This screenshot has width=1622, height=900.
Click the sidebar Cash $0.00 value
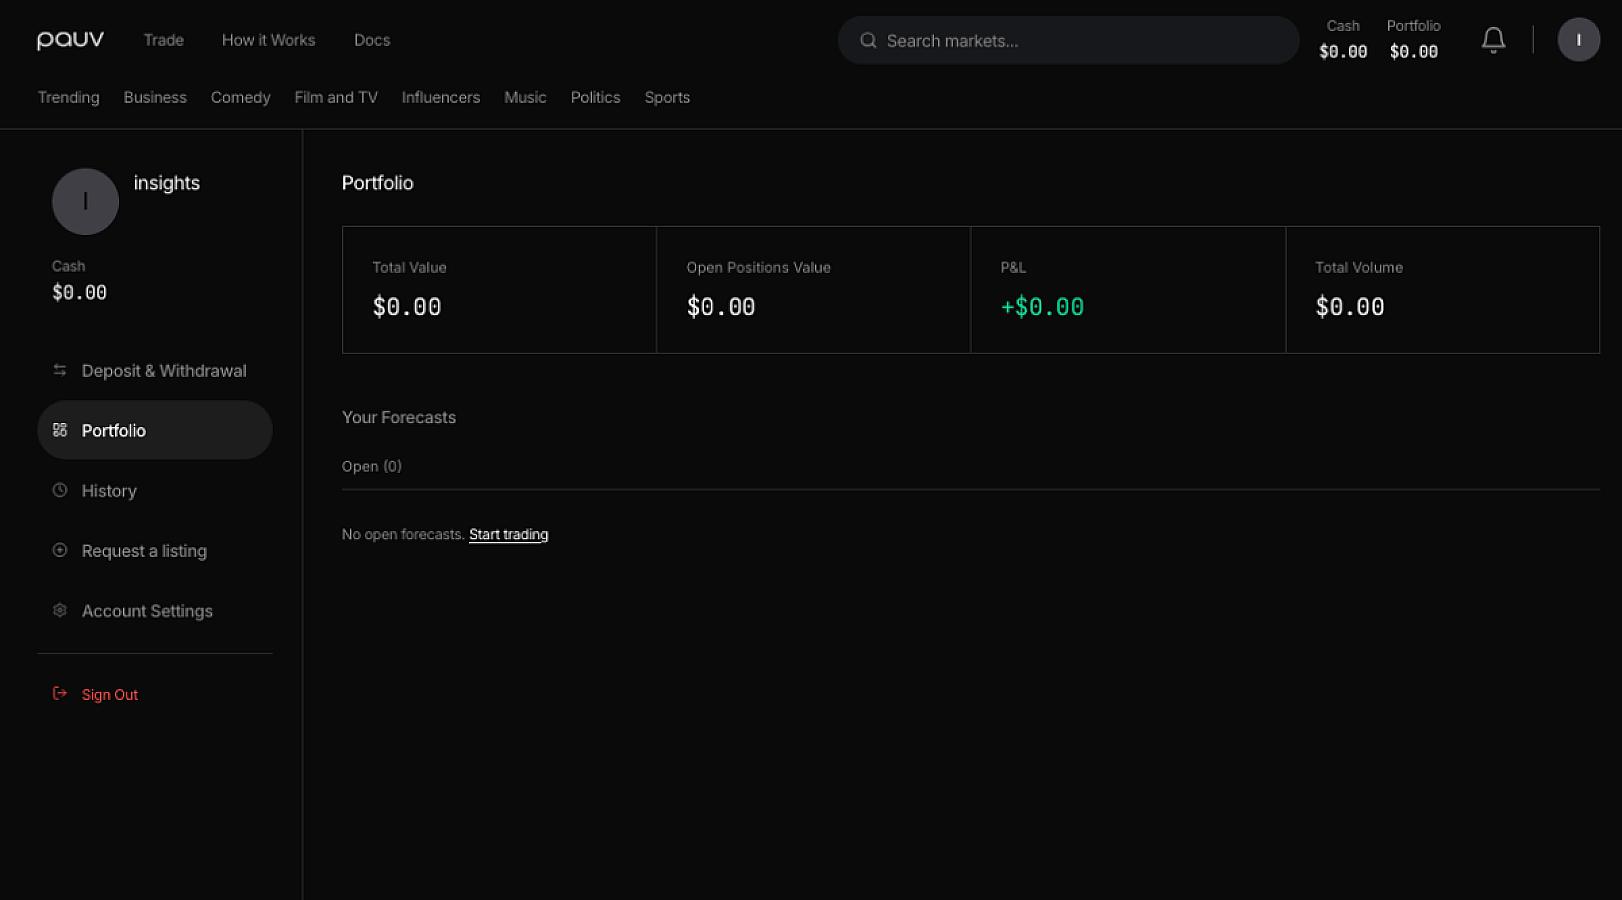(x=79, y=292)
